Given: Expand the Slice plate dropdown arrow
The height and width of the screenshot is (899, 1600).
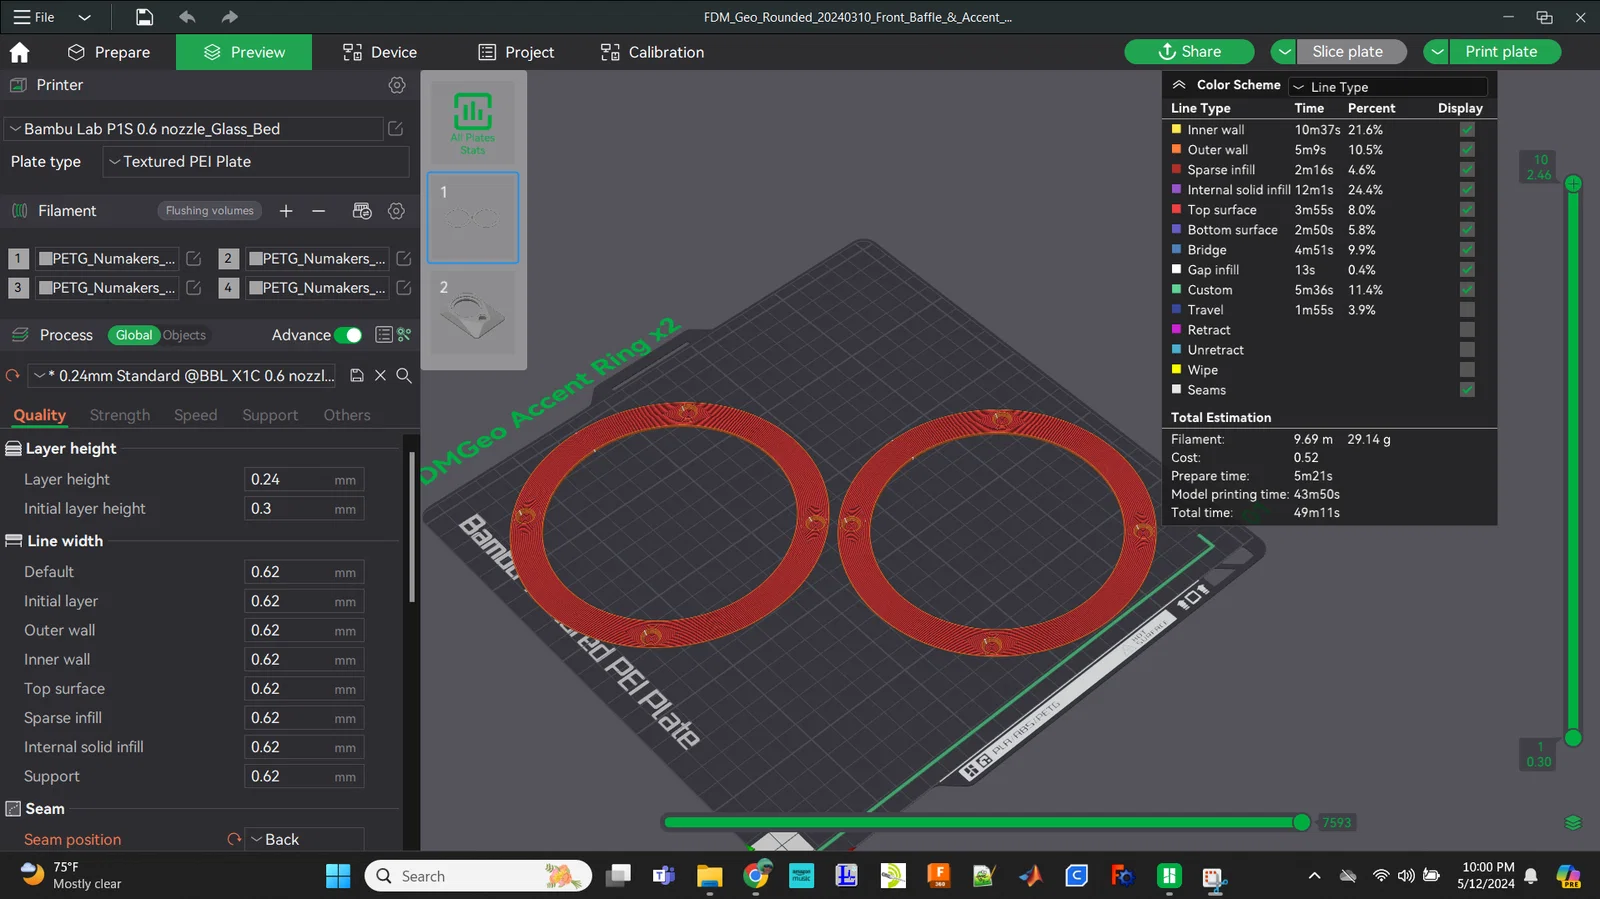Looking at the screenshot, I should coord(1284,52).
